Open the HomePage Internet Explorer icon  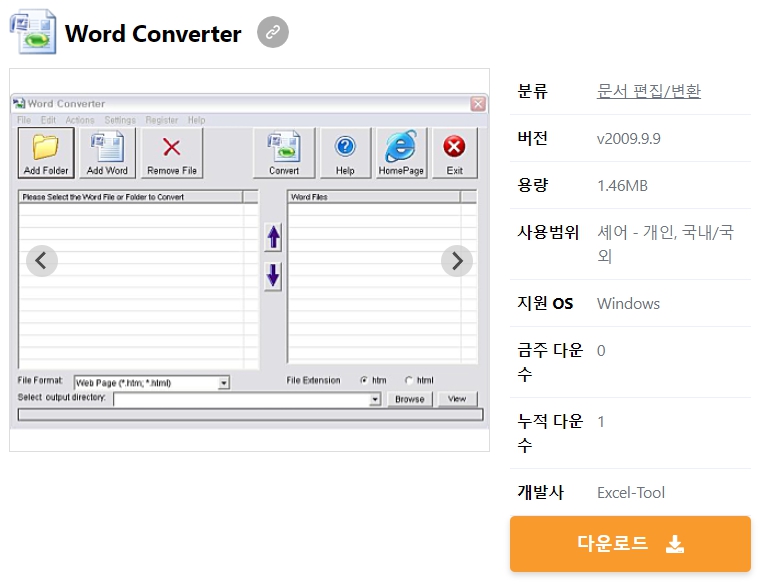tap(401, 146)
